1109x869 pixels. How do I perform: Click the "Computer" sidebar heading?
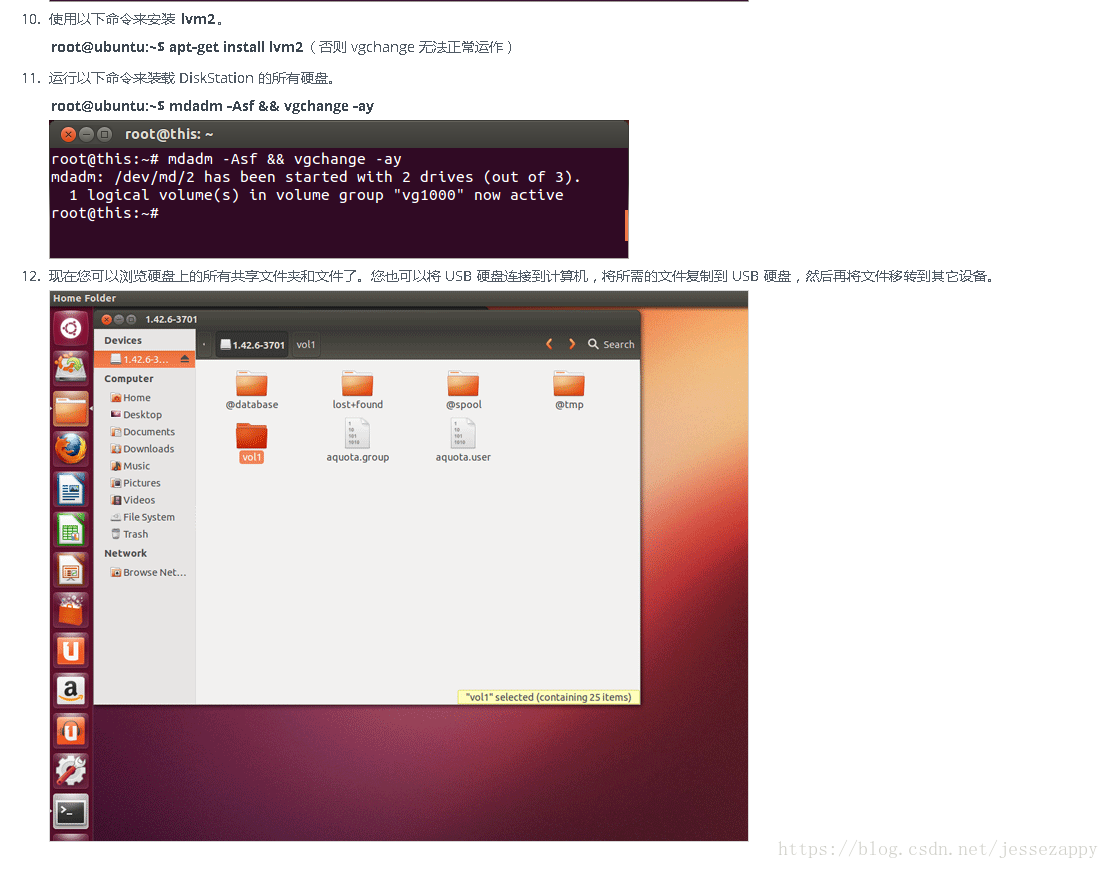(x=129, y=378)
